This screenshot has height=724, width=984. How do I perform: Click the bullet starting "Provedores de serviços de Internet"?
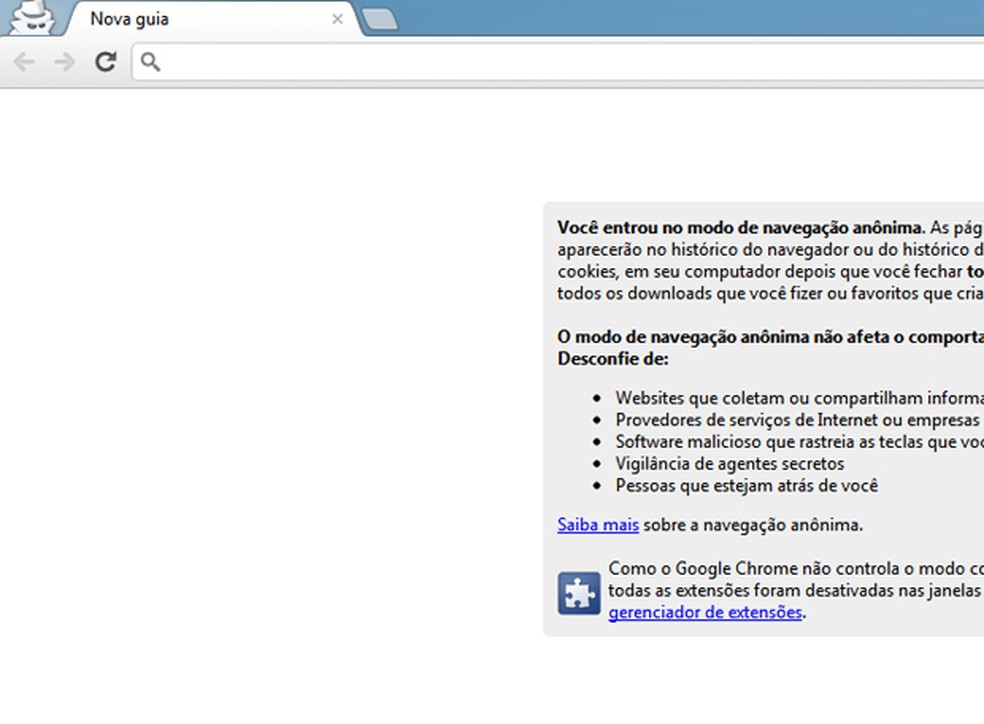800,420
